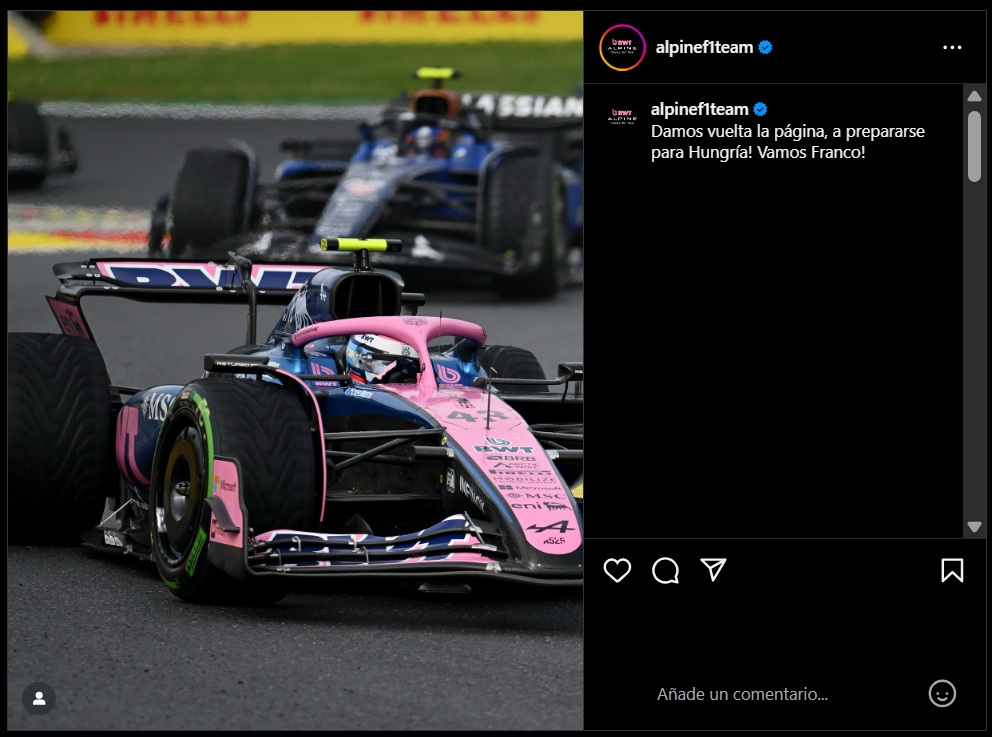The width and height of the screenshot is (992, 737).
Task: Click verified badge beside caption username
Action: click(x=760, y=109)
